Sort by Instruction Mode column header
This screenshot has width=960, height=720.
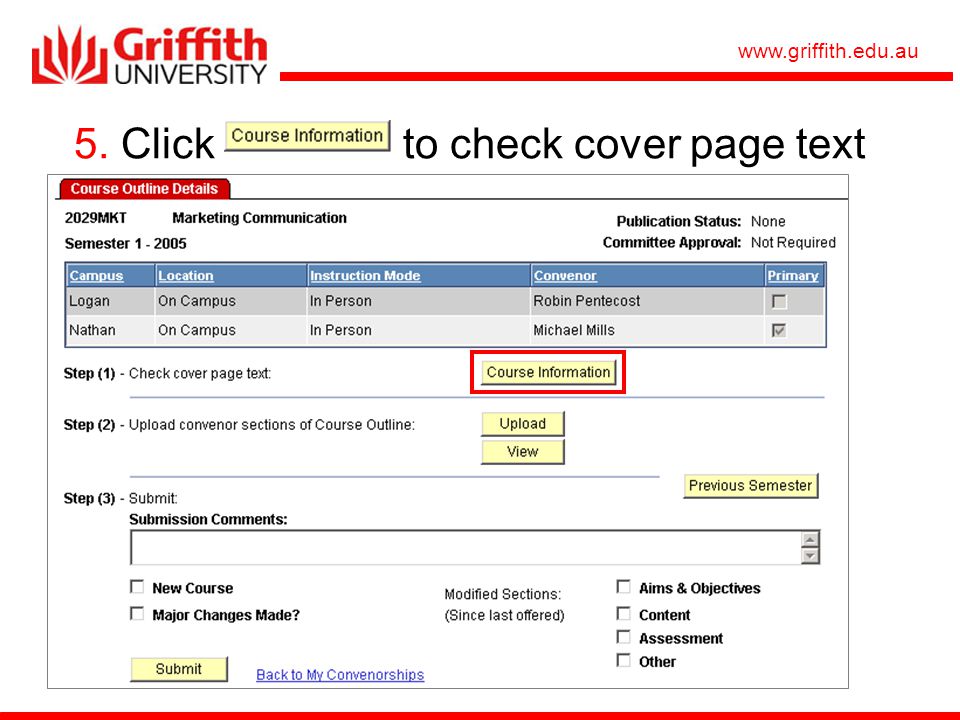tap(365, 276)
